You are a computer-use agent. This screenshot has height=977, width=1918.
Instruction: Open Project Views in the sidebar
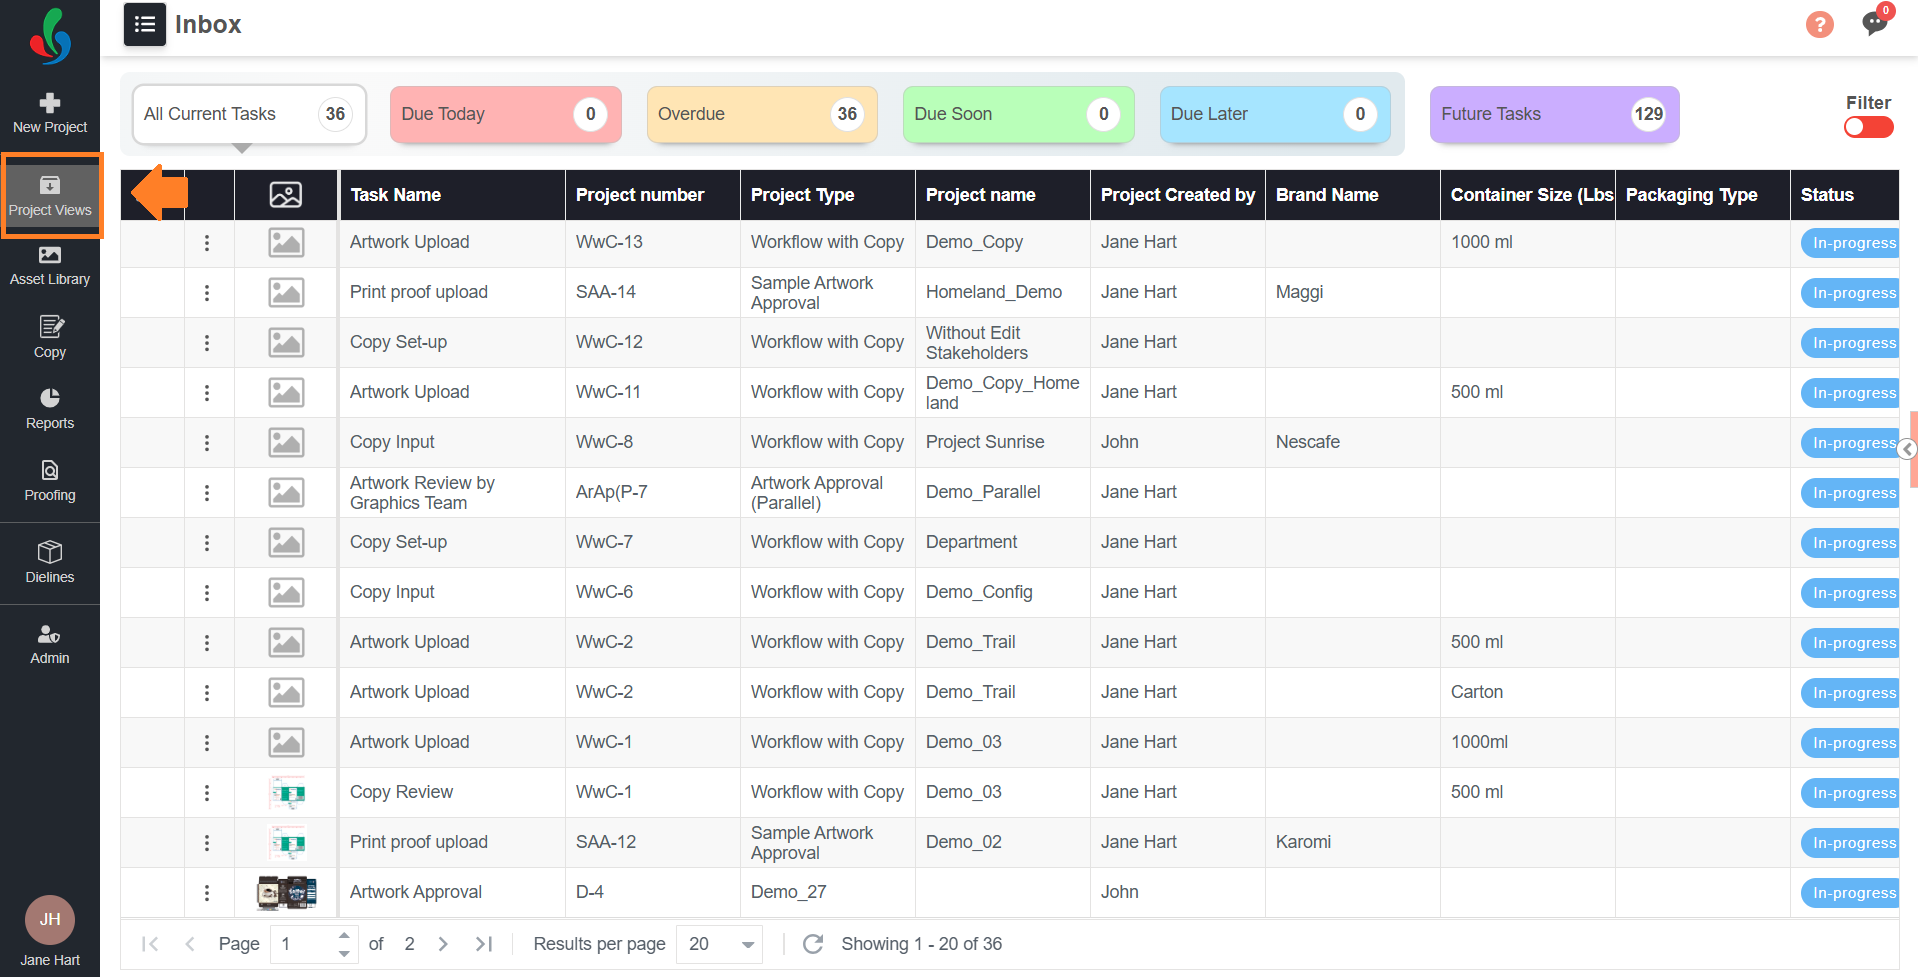click(50, 195)
